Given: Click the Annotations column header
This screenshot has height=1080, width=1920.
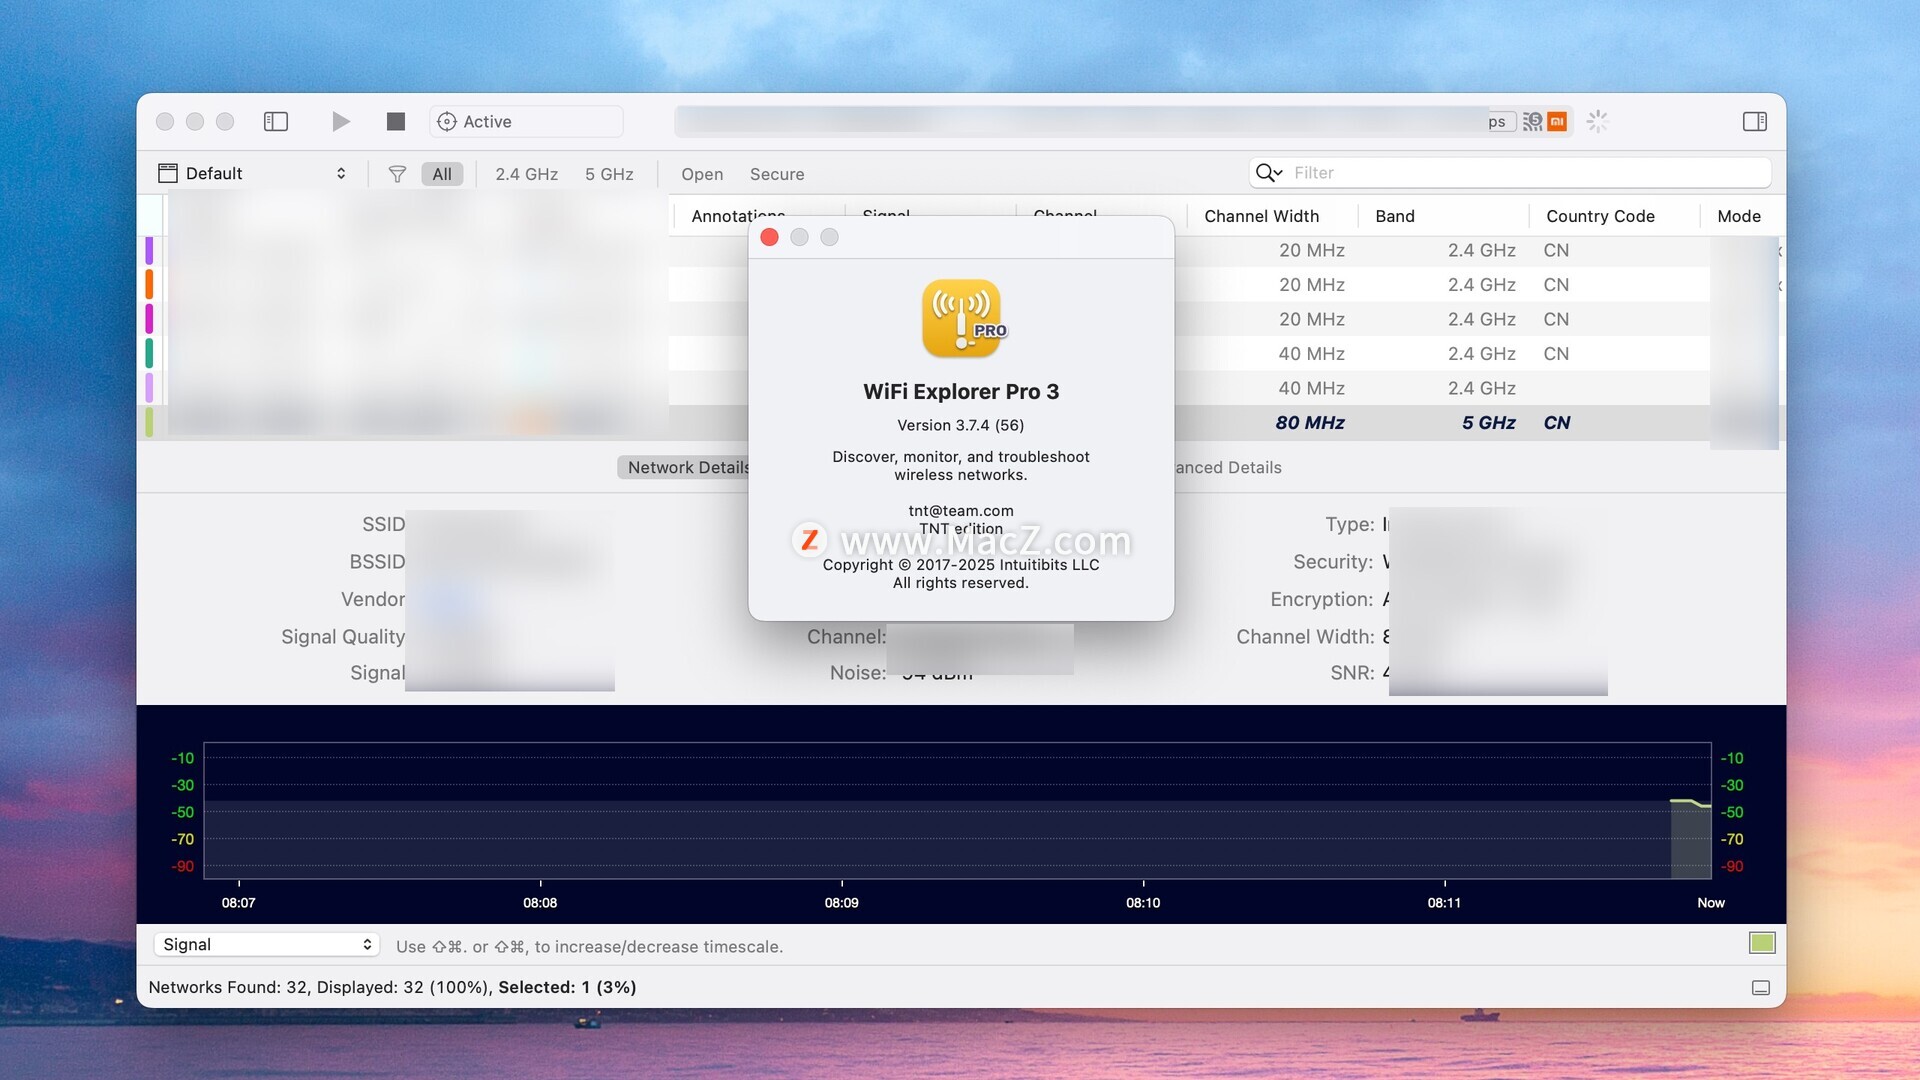Looking at the screenshot, I should tap(738, 215).
